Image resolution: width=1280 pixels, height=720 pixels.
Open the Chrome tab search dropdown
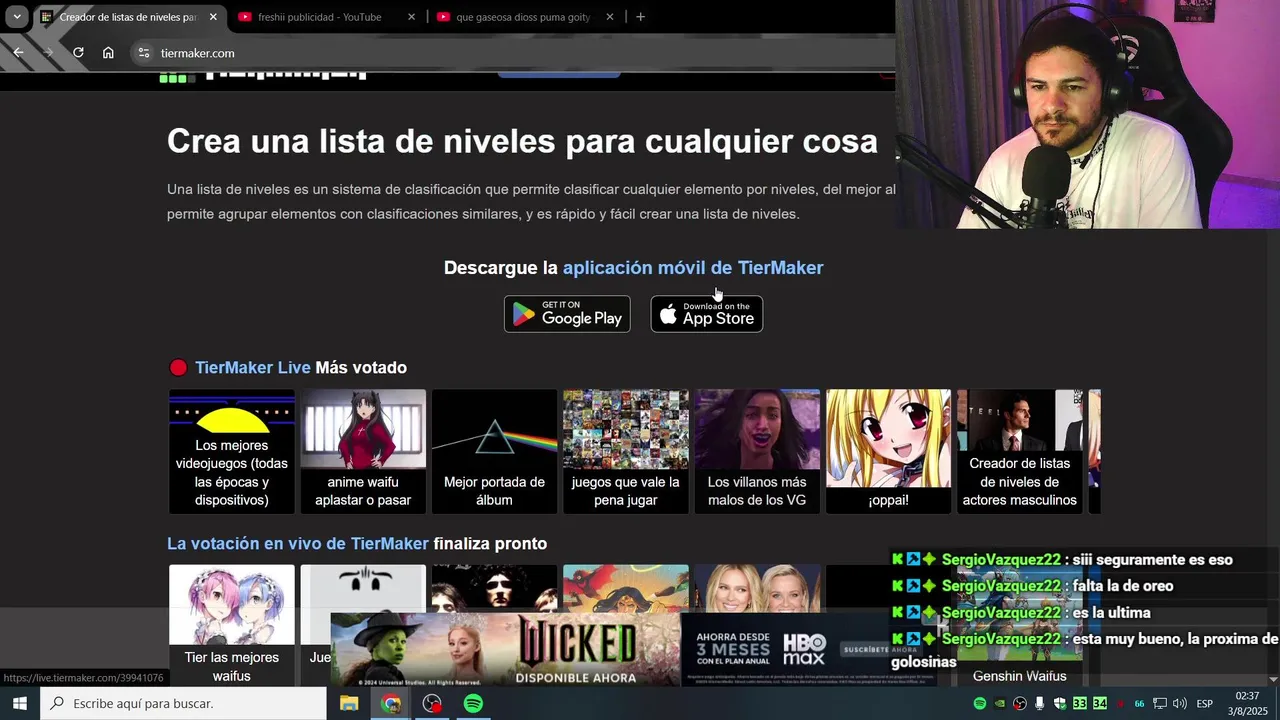click(17, 17)
